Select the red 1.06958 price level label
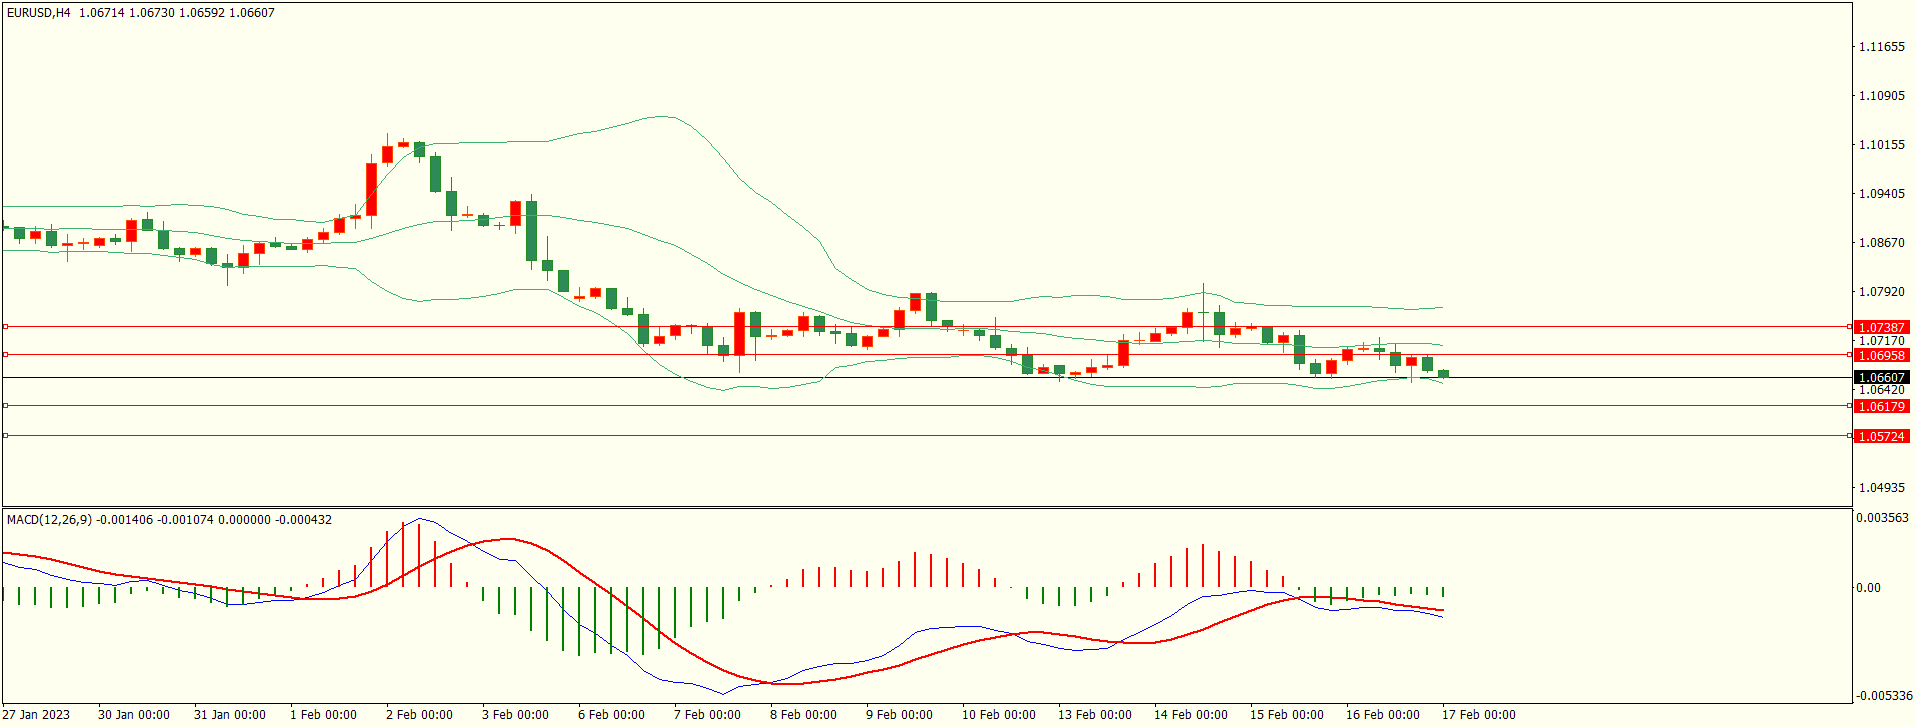The width and height of the screenshot is (1916, 727). point(1881,355)
